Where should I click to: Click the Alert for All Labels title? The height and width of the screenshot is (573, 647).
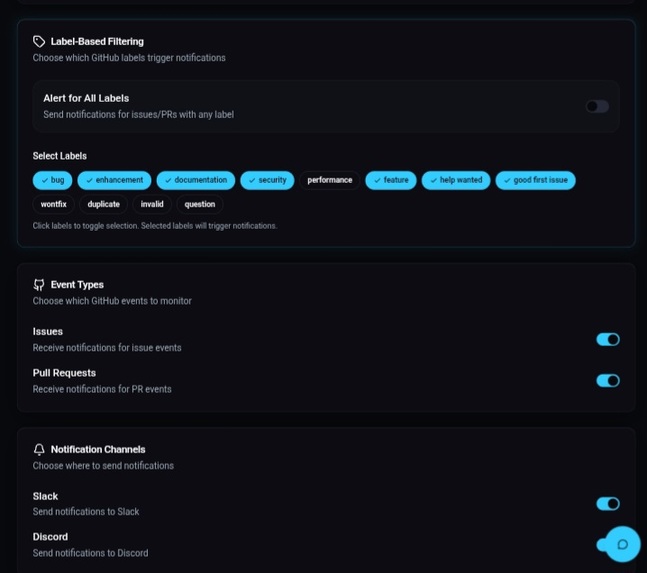(x=86, y=98)
